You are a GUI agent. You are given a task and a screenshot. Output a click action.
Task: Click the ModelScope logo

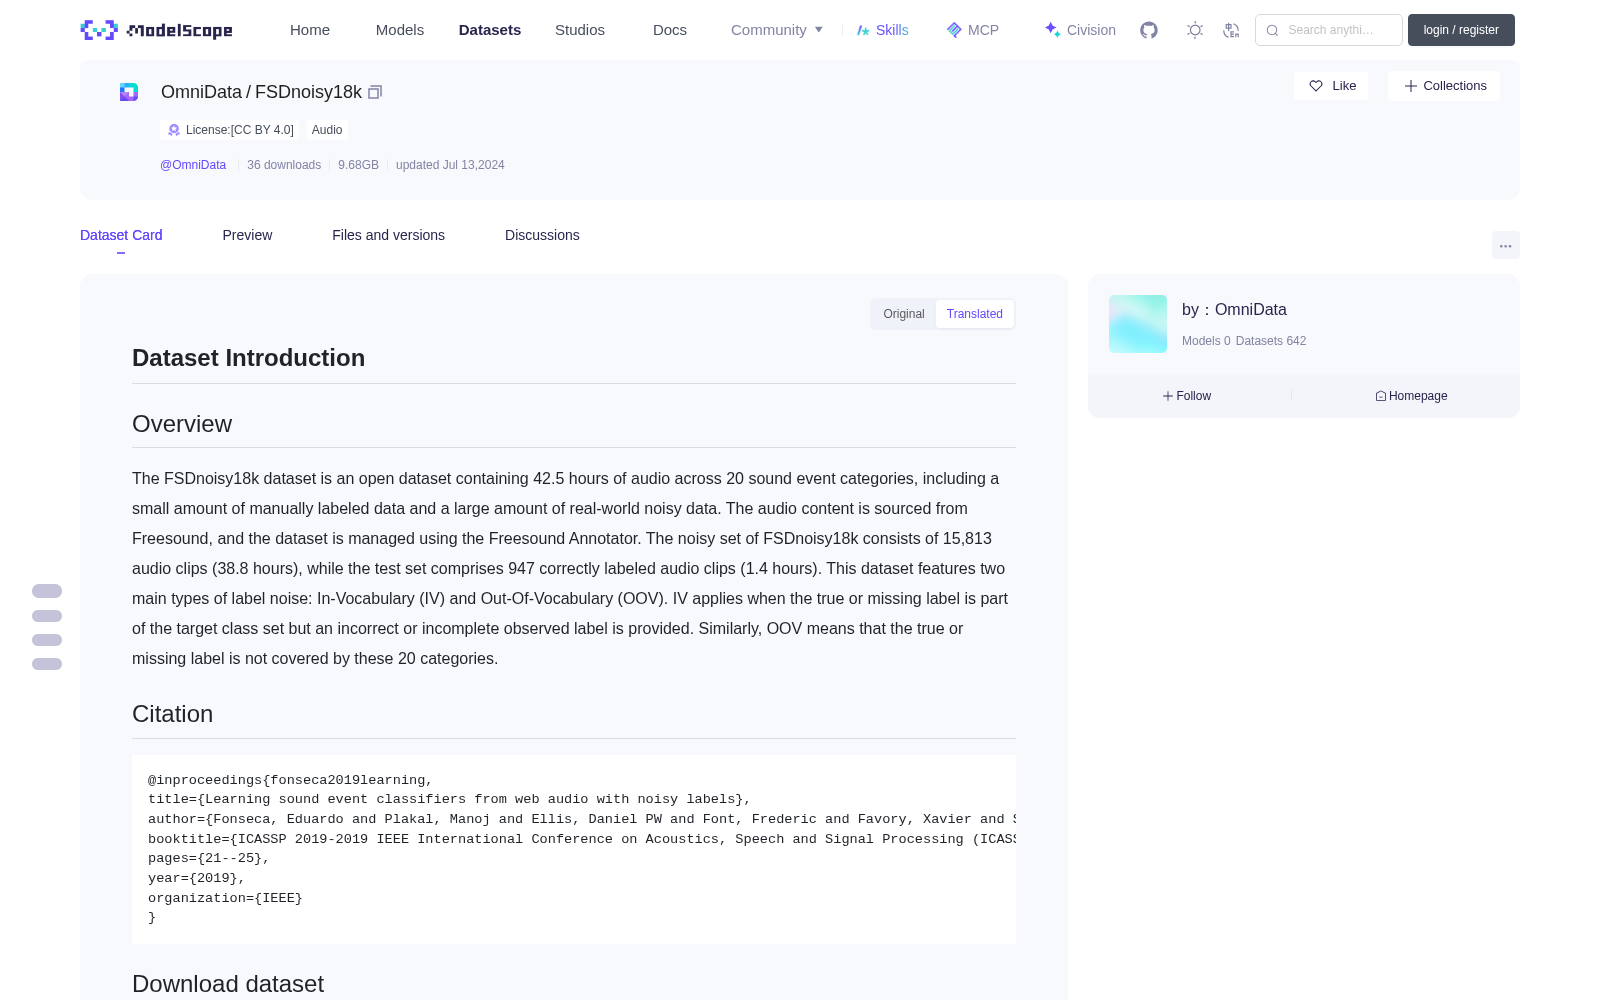tap(157, 30)
